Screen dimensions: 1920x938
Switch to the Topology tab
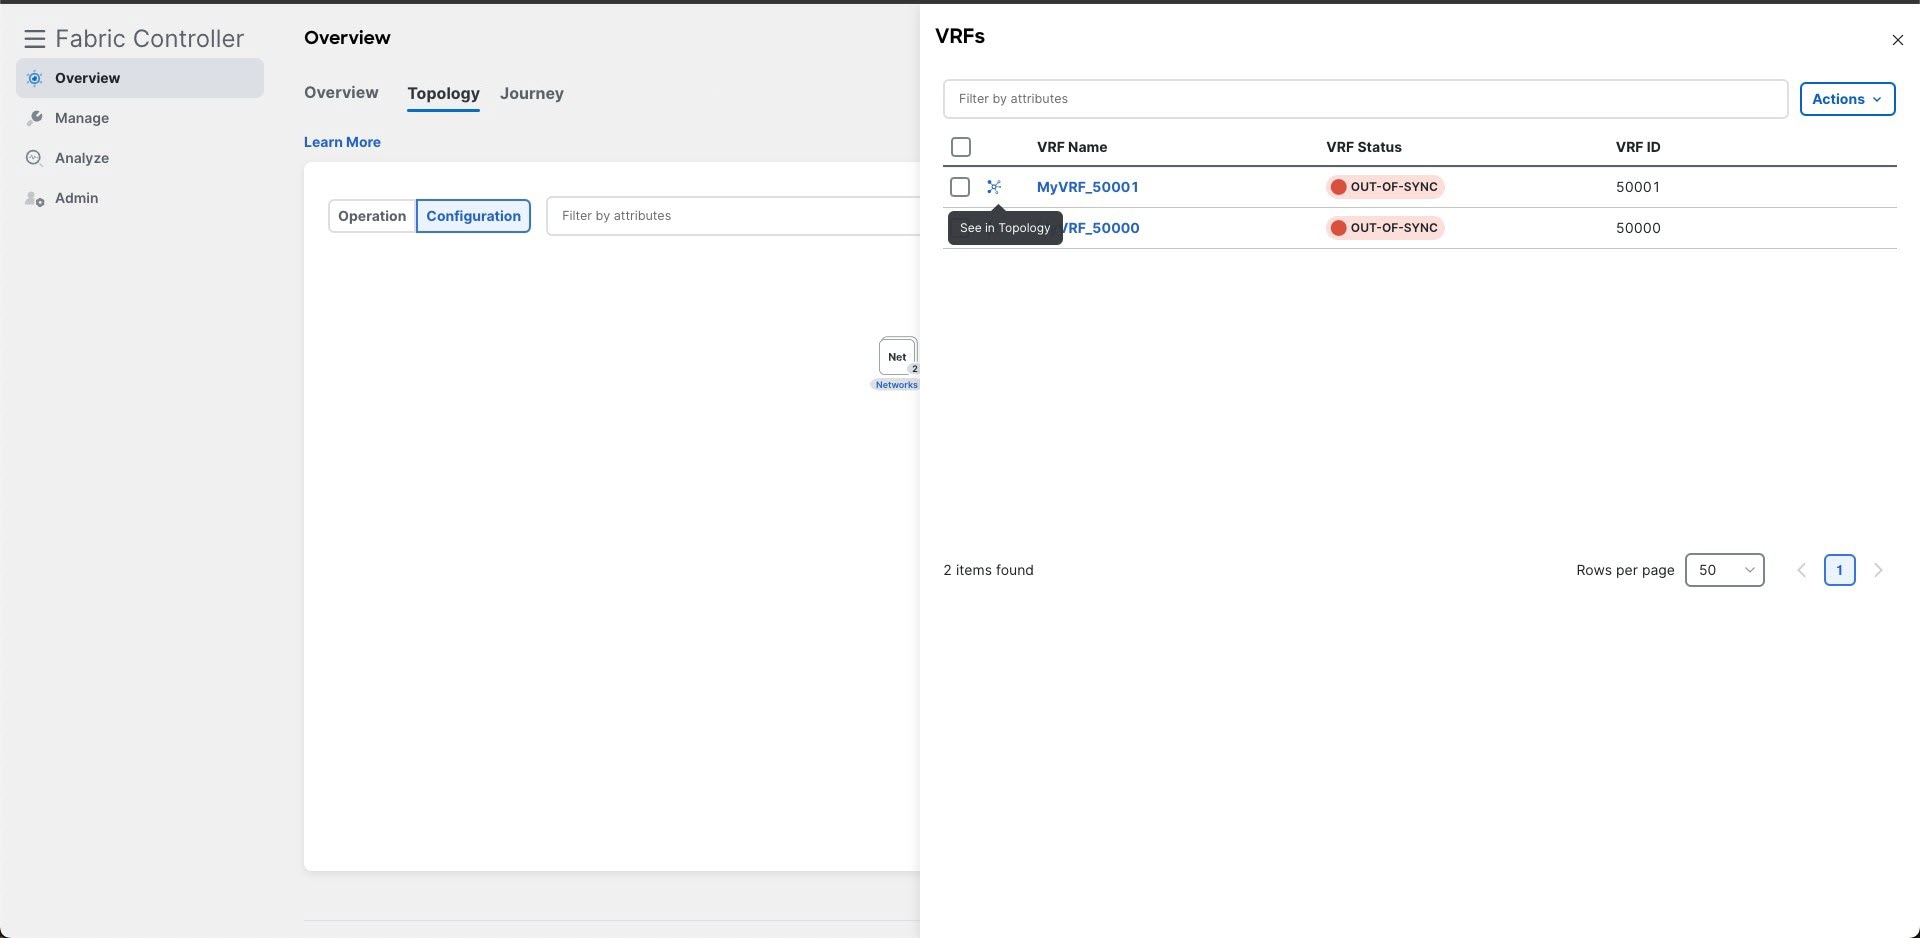tap(443, 93)
